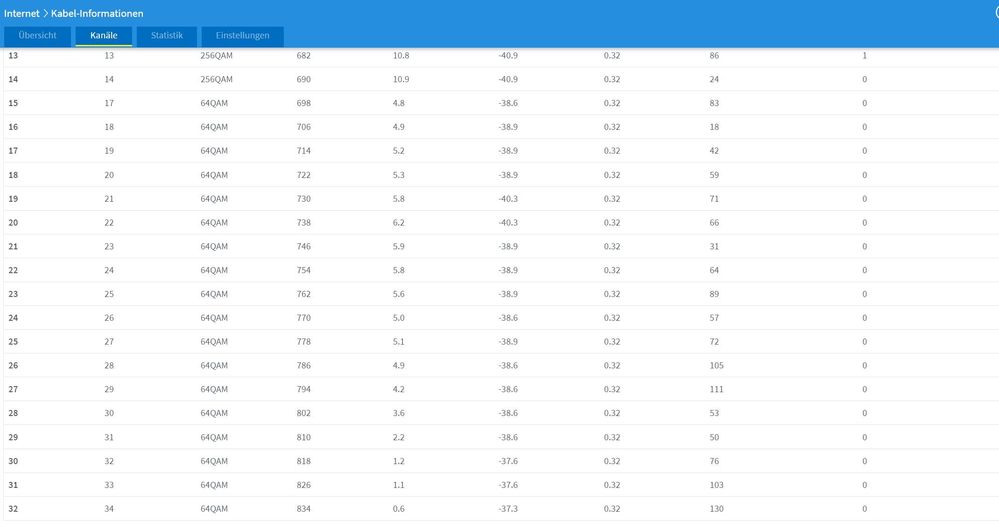Screen dimensions: 999x530
Task: Click power level 5.3 in row 18
Action: click(399, 175)
